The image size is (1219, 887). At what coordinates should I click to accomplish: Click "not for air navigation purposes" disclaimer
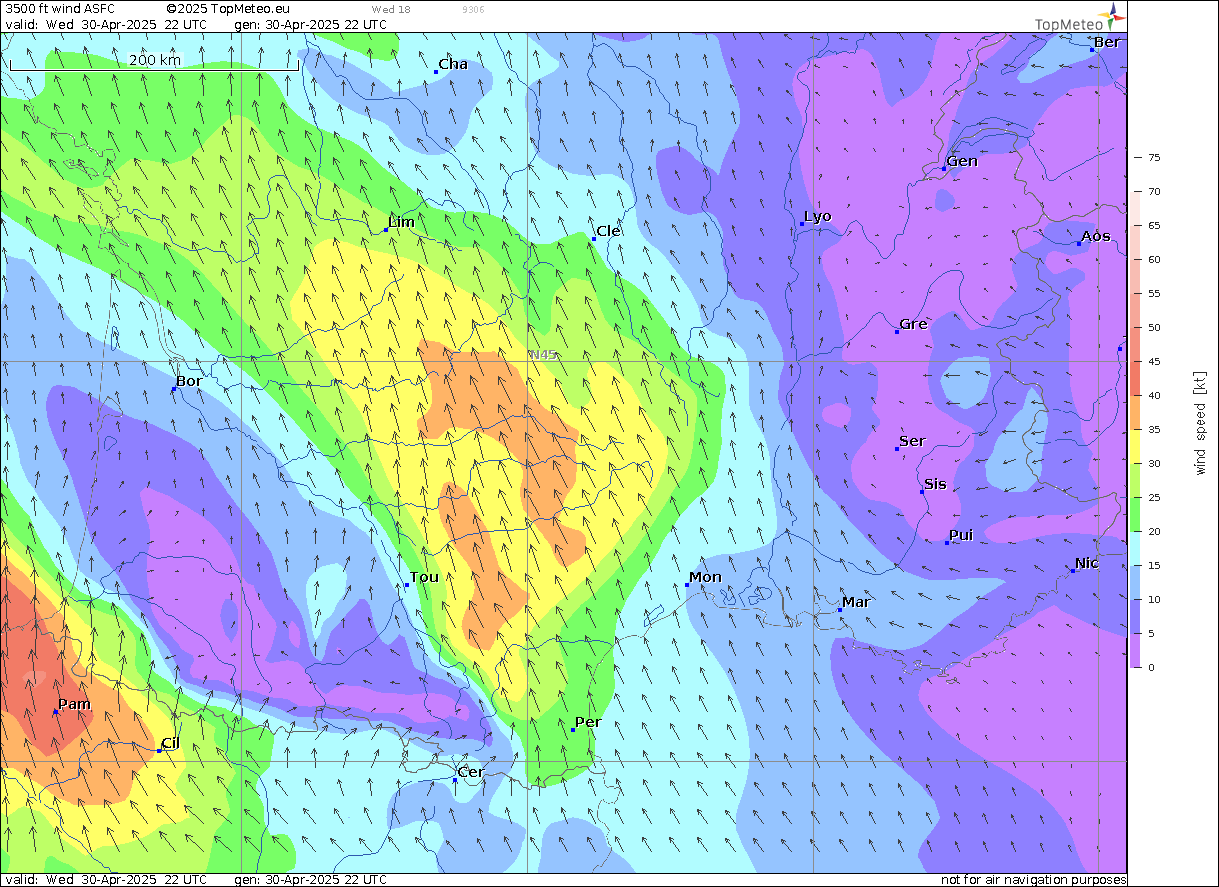click(x=1034, y=880)
